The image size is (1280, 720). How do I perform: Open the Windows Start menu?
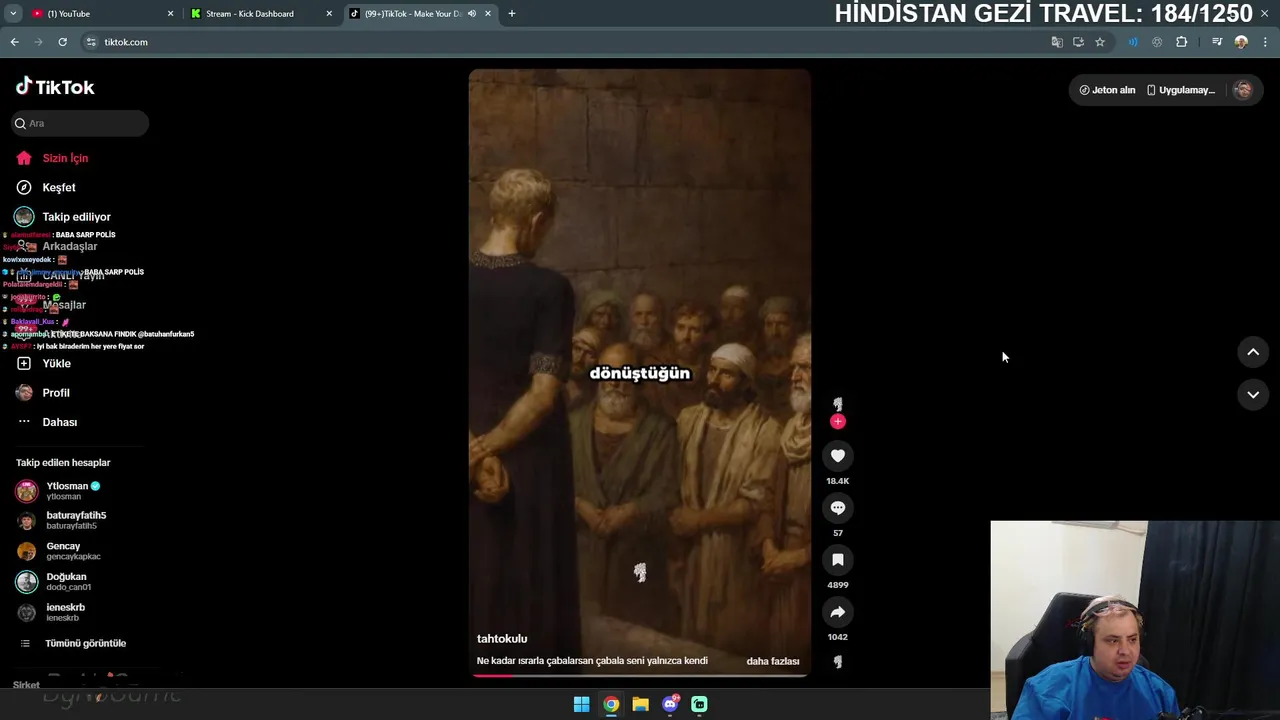click(581, 704)
